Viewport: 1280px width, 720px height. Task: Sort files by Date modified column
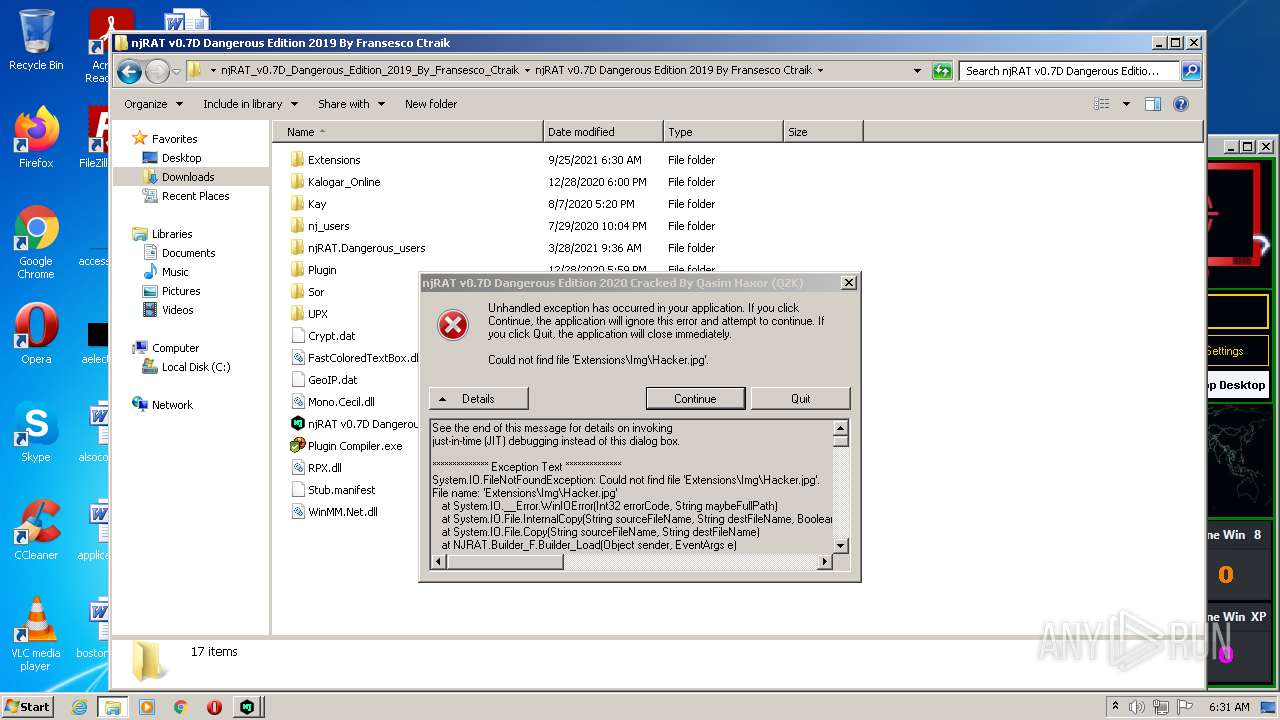(604, 132)
